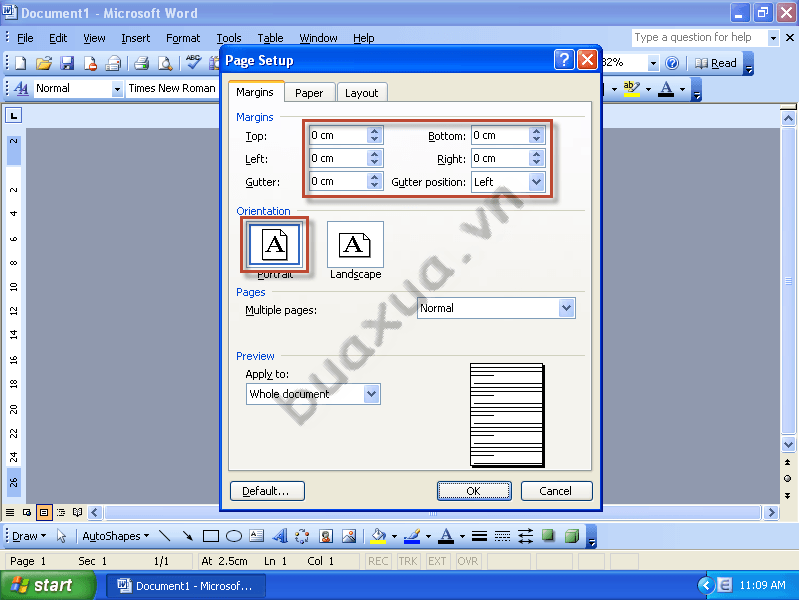Click the Print Preview icon
Image resolution: width=799 pixels, height=600 pixels.
pyautogui.click(x=165, y=63)
